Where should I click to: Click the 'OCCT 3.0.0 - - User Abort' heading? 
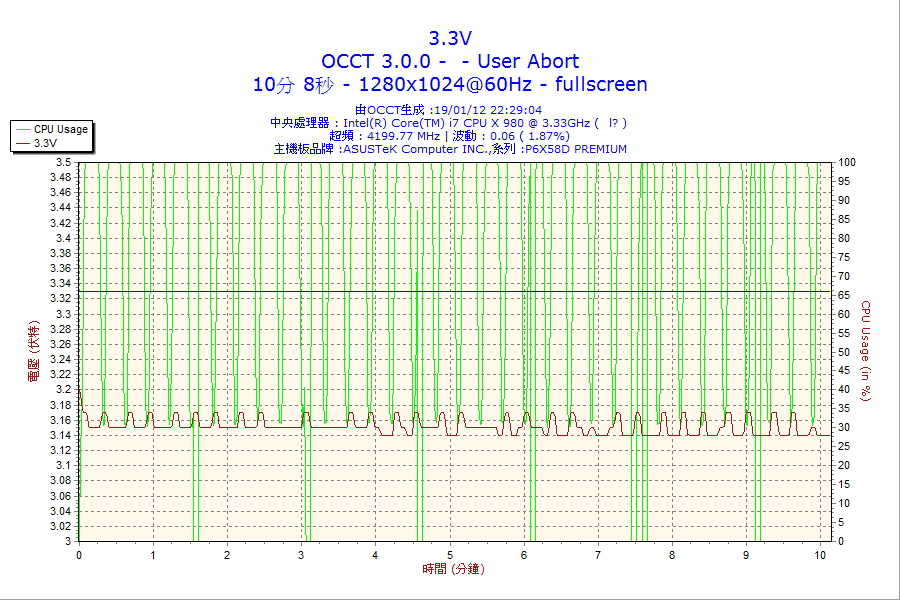[x=450, y=61]
